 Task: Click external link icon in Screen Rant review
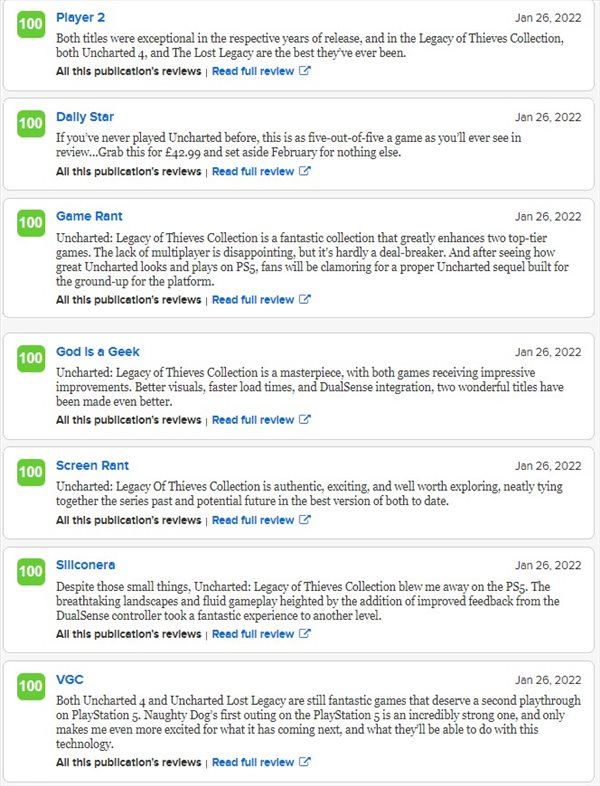[305, 520]
